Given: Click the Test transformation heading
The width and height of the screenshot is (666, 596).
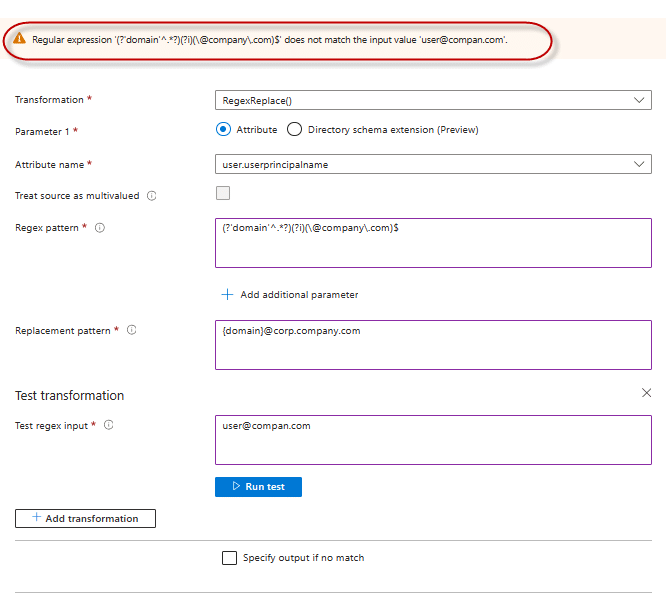Looking at the screenshot, I should pos(70,395).
